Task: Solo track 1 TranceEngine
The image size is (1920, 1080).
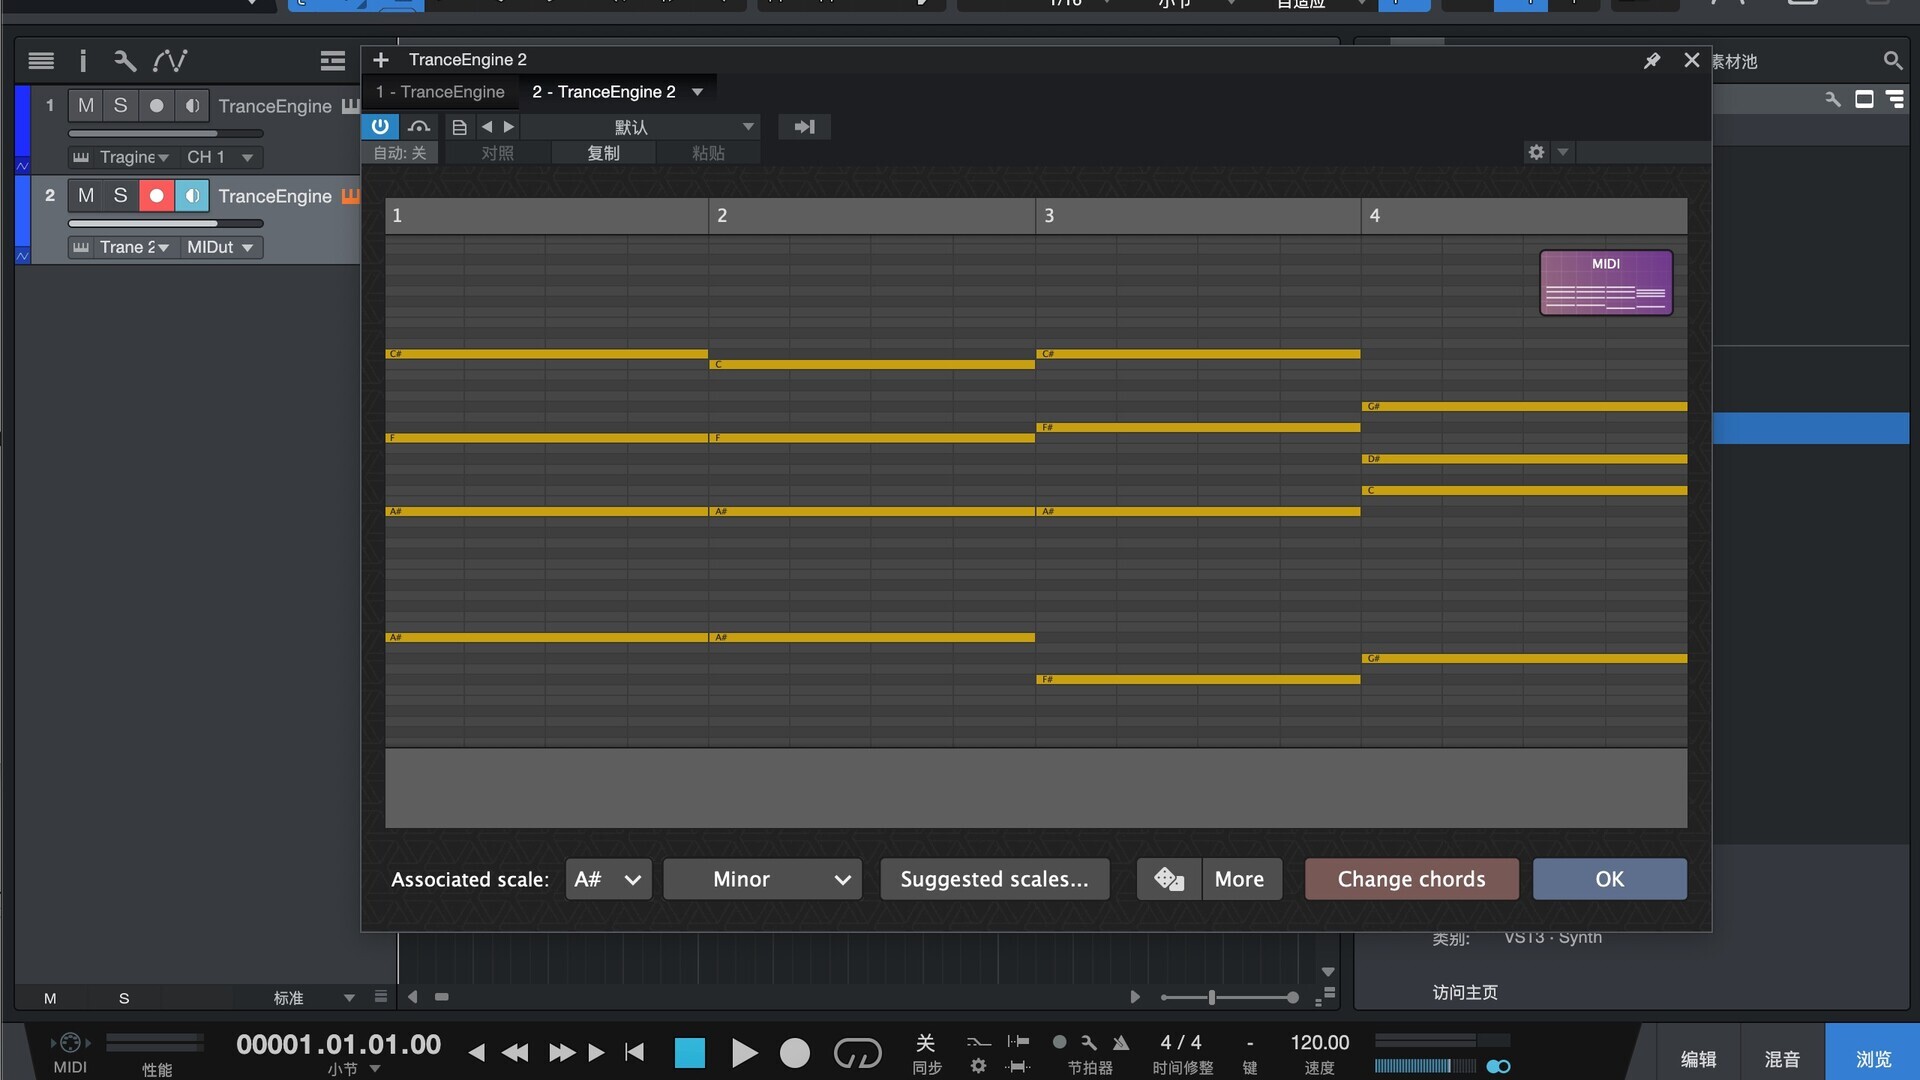Action: tap(121, 105)
